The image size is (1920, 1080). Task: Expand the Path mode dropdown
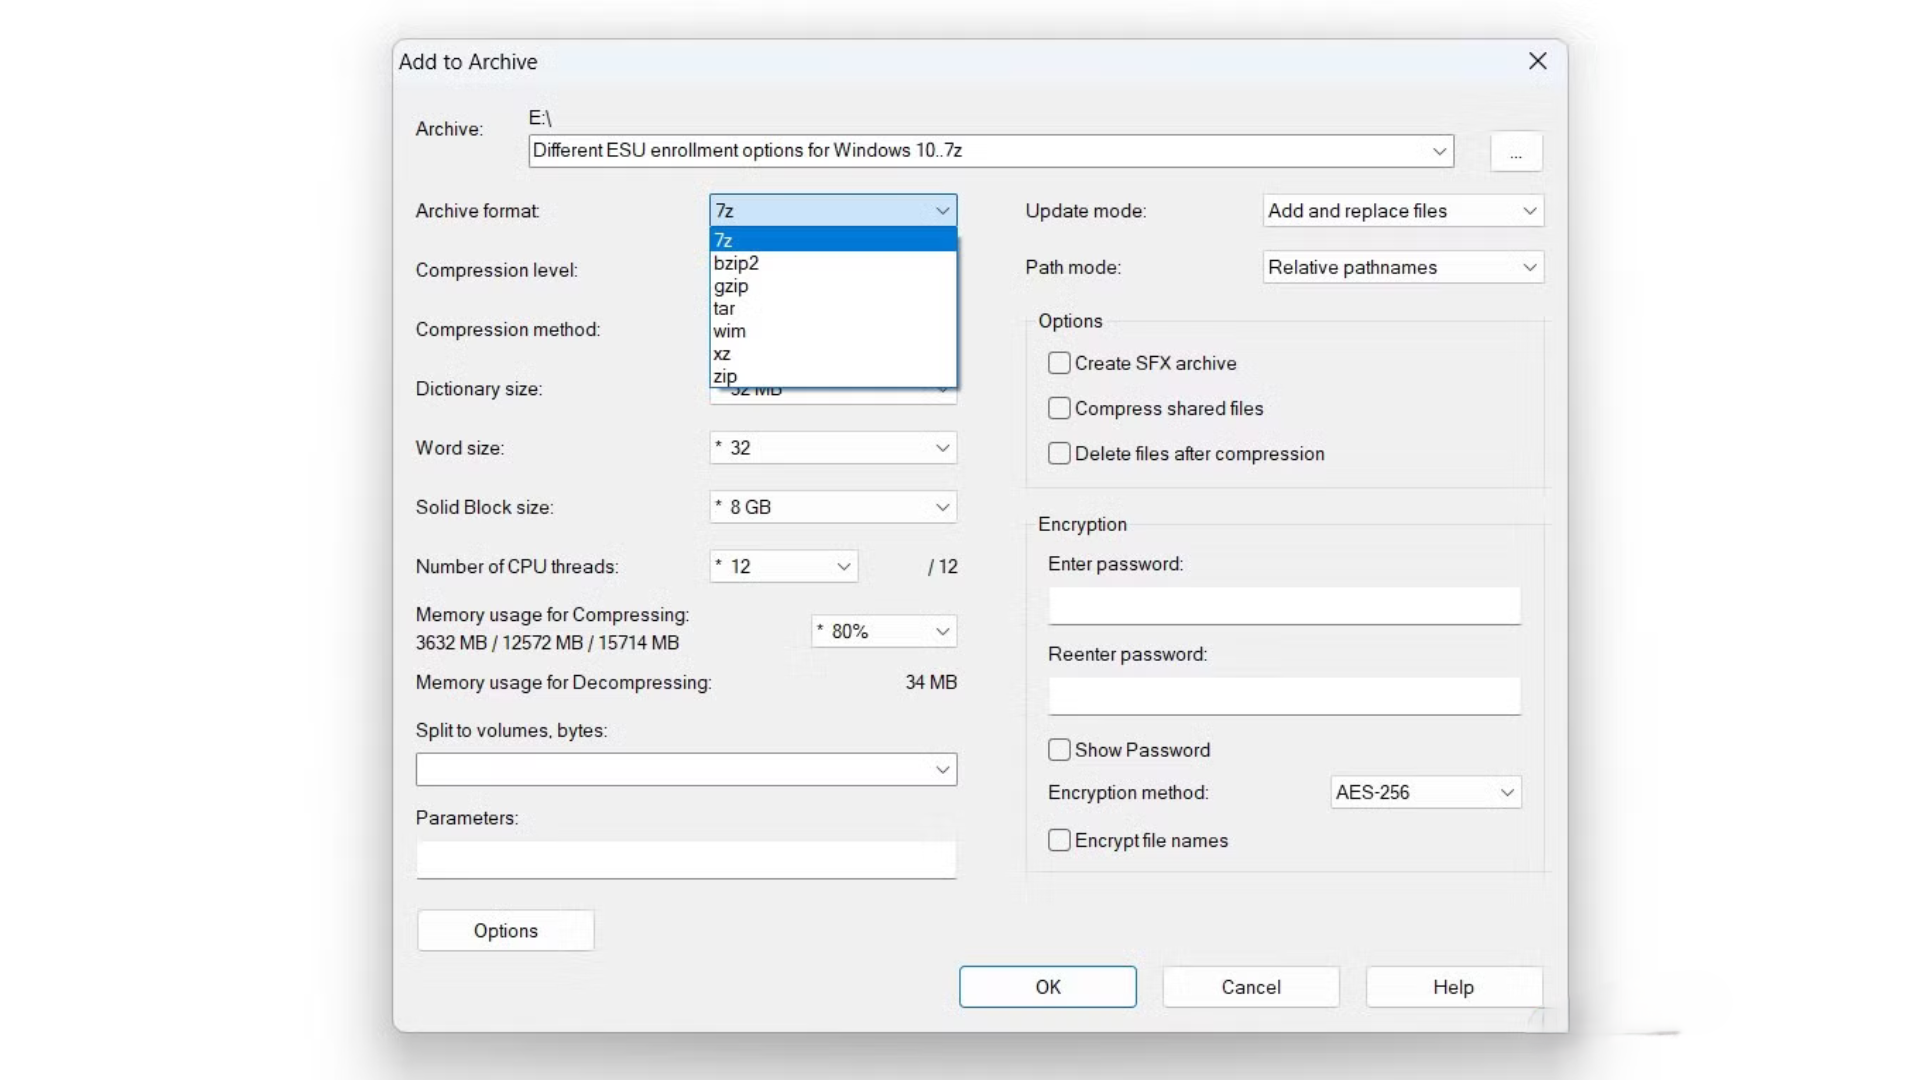(1402, 267)
